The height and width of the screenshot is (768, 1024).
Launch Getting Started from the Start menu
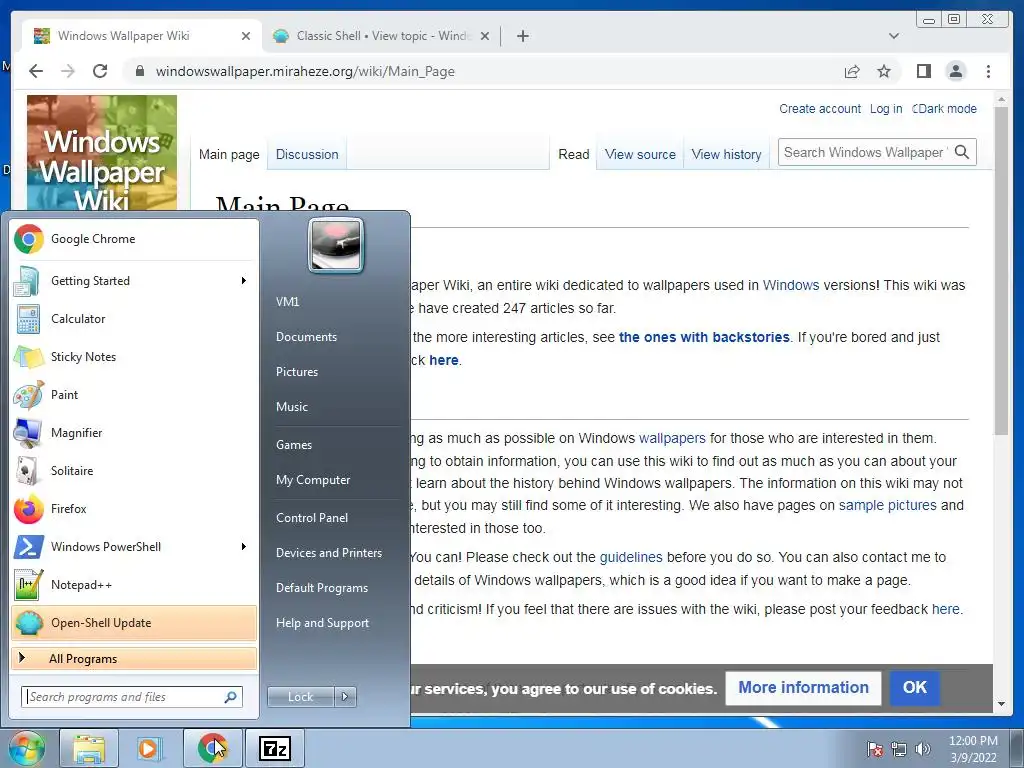point(134,281)
